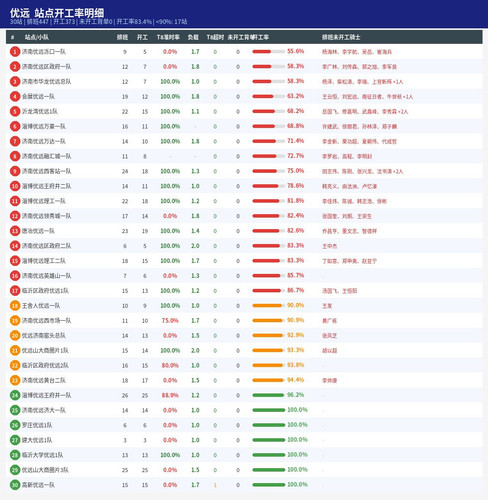Click the 68.8% start rate value
The width and height of the screenshot is (488, 500).
click(296, 126)
